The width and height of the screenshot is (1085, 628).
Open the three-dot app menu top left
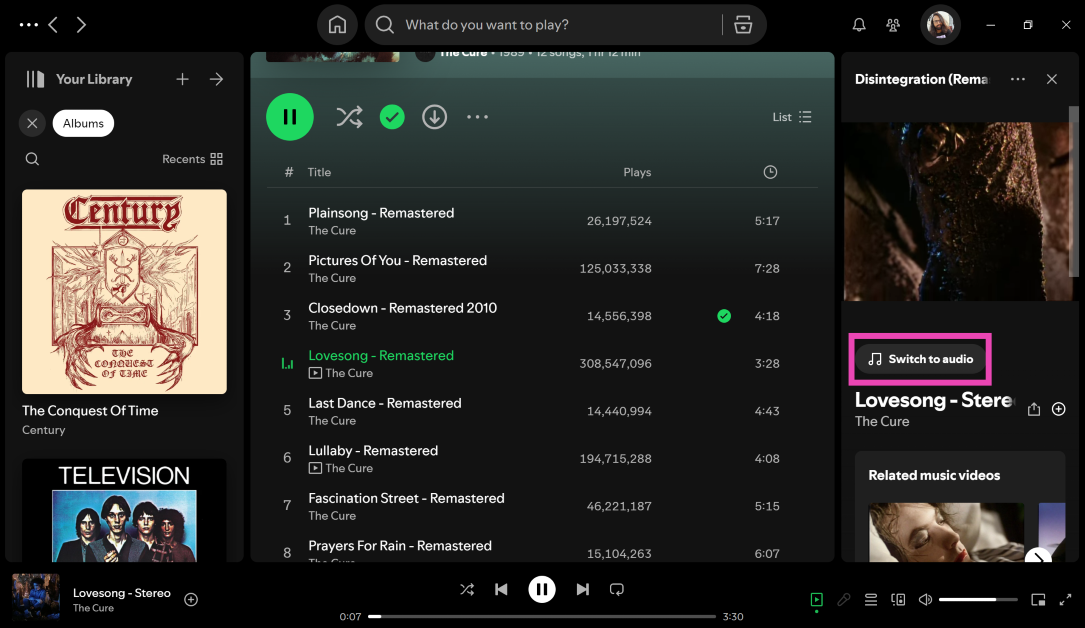click(x=29, y=25)
